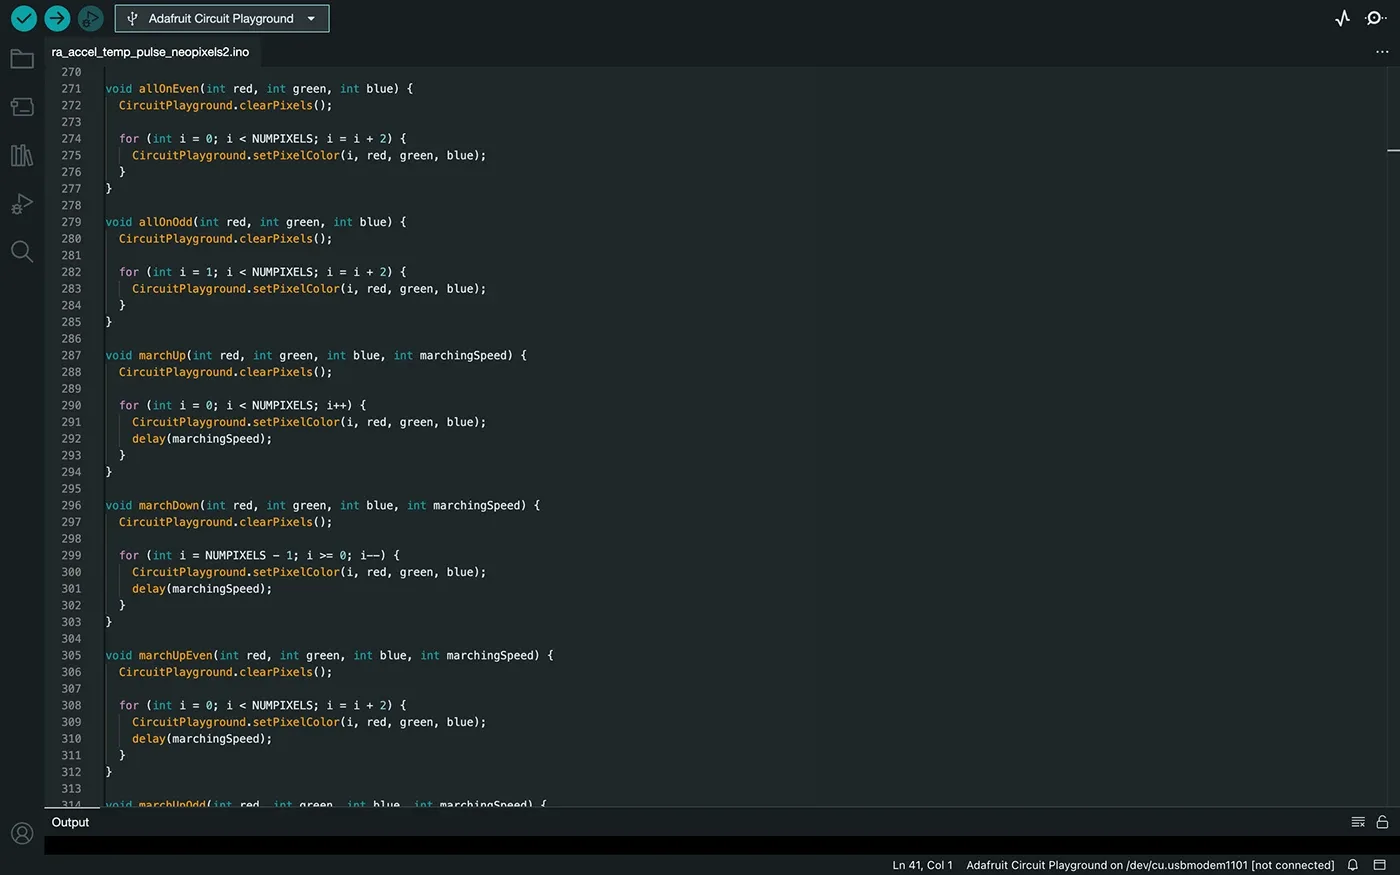Screen dimensions: 1400x875
Task: Click on function name marchDown
Action: tap(169, 505)
